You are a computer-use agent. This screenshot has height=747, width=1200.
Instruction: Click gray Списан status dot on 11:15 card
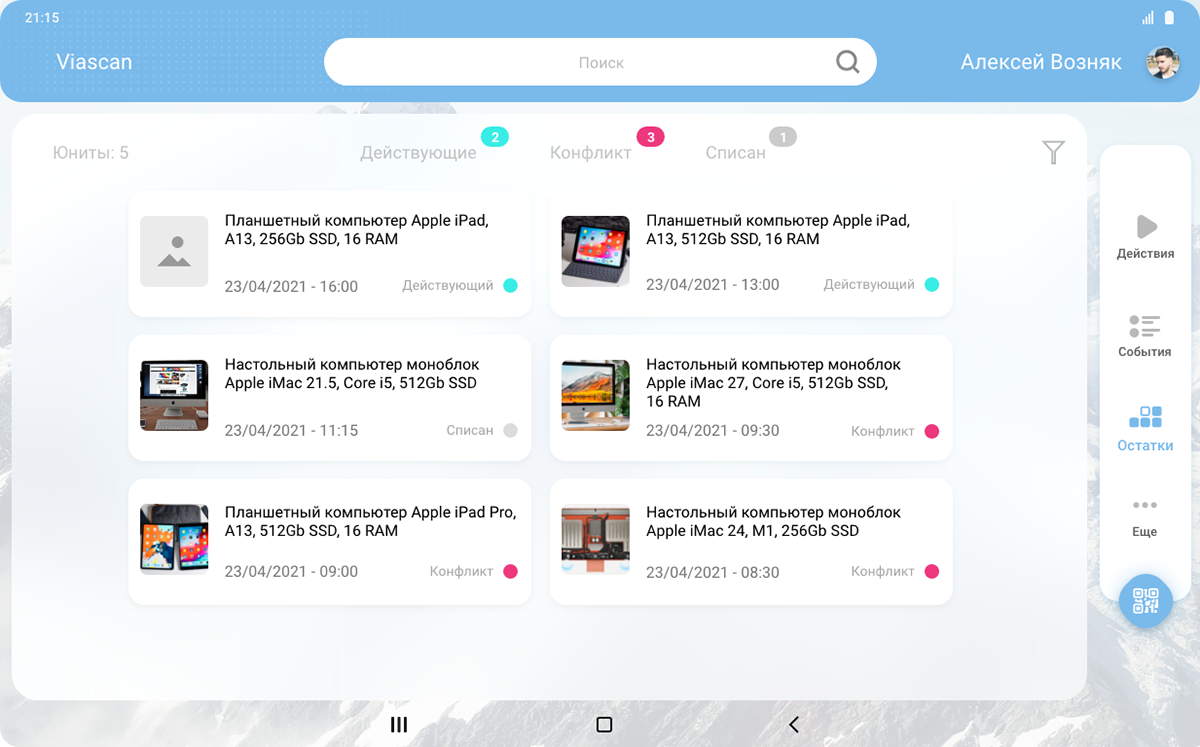[510, 431]
